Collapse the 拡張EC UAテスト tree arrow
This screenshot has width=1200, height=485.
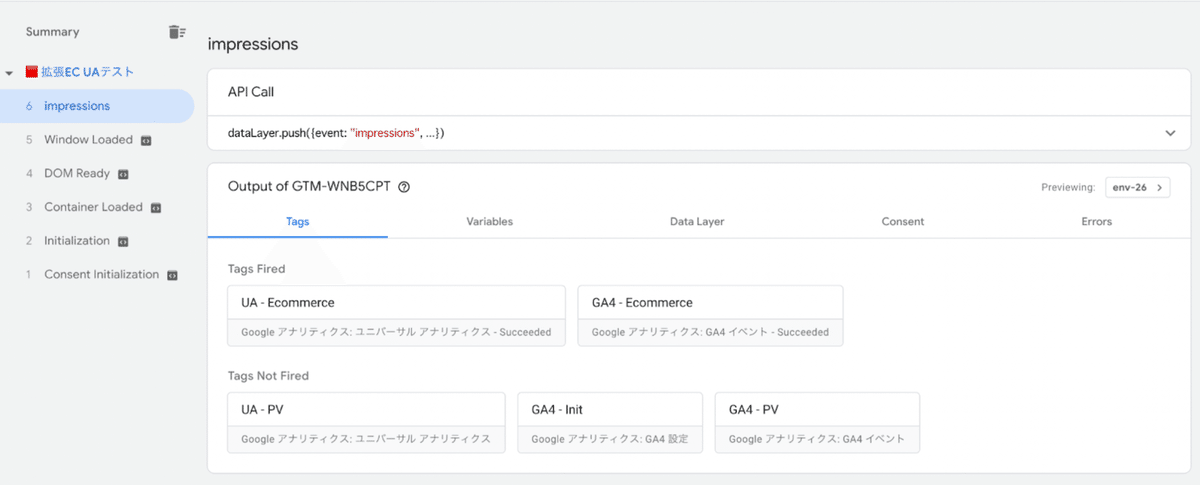click(x=9, y=73)
